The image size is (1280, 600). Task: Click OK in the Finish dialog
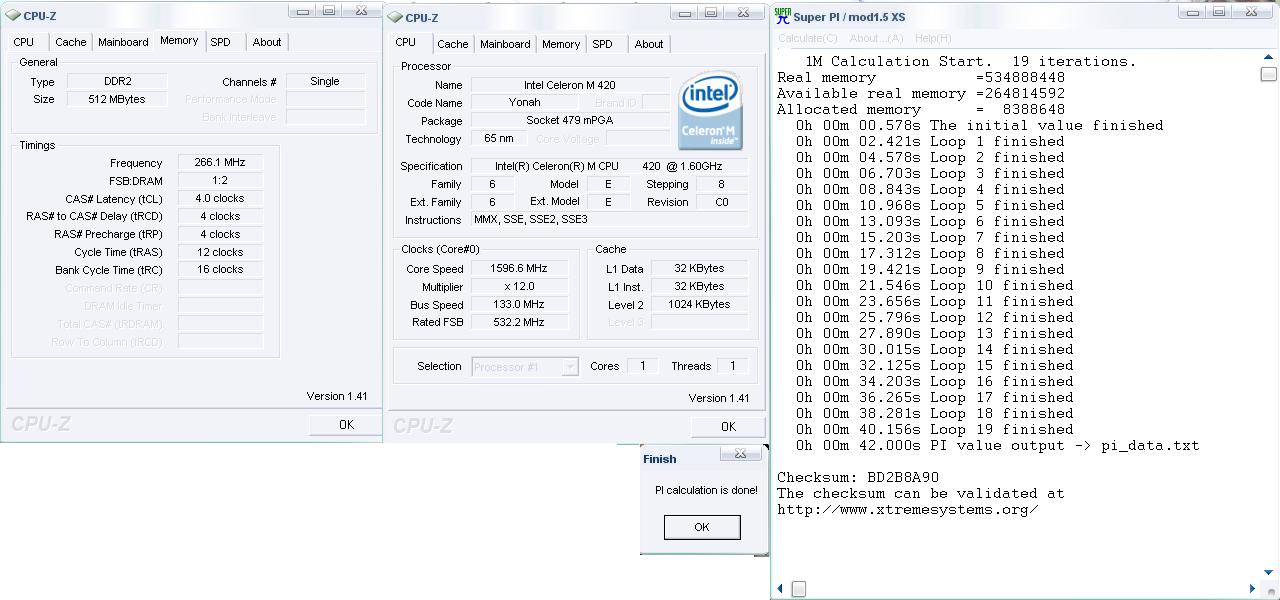(702, 527)
